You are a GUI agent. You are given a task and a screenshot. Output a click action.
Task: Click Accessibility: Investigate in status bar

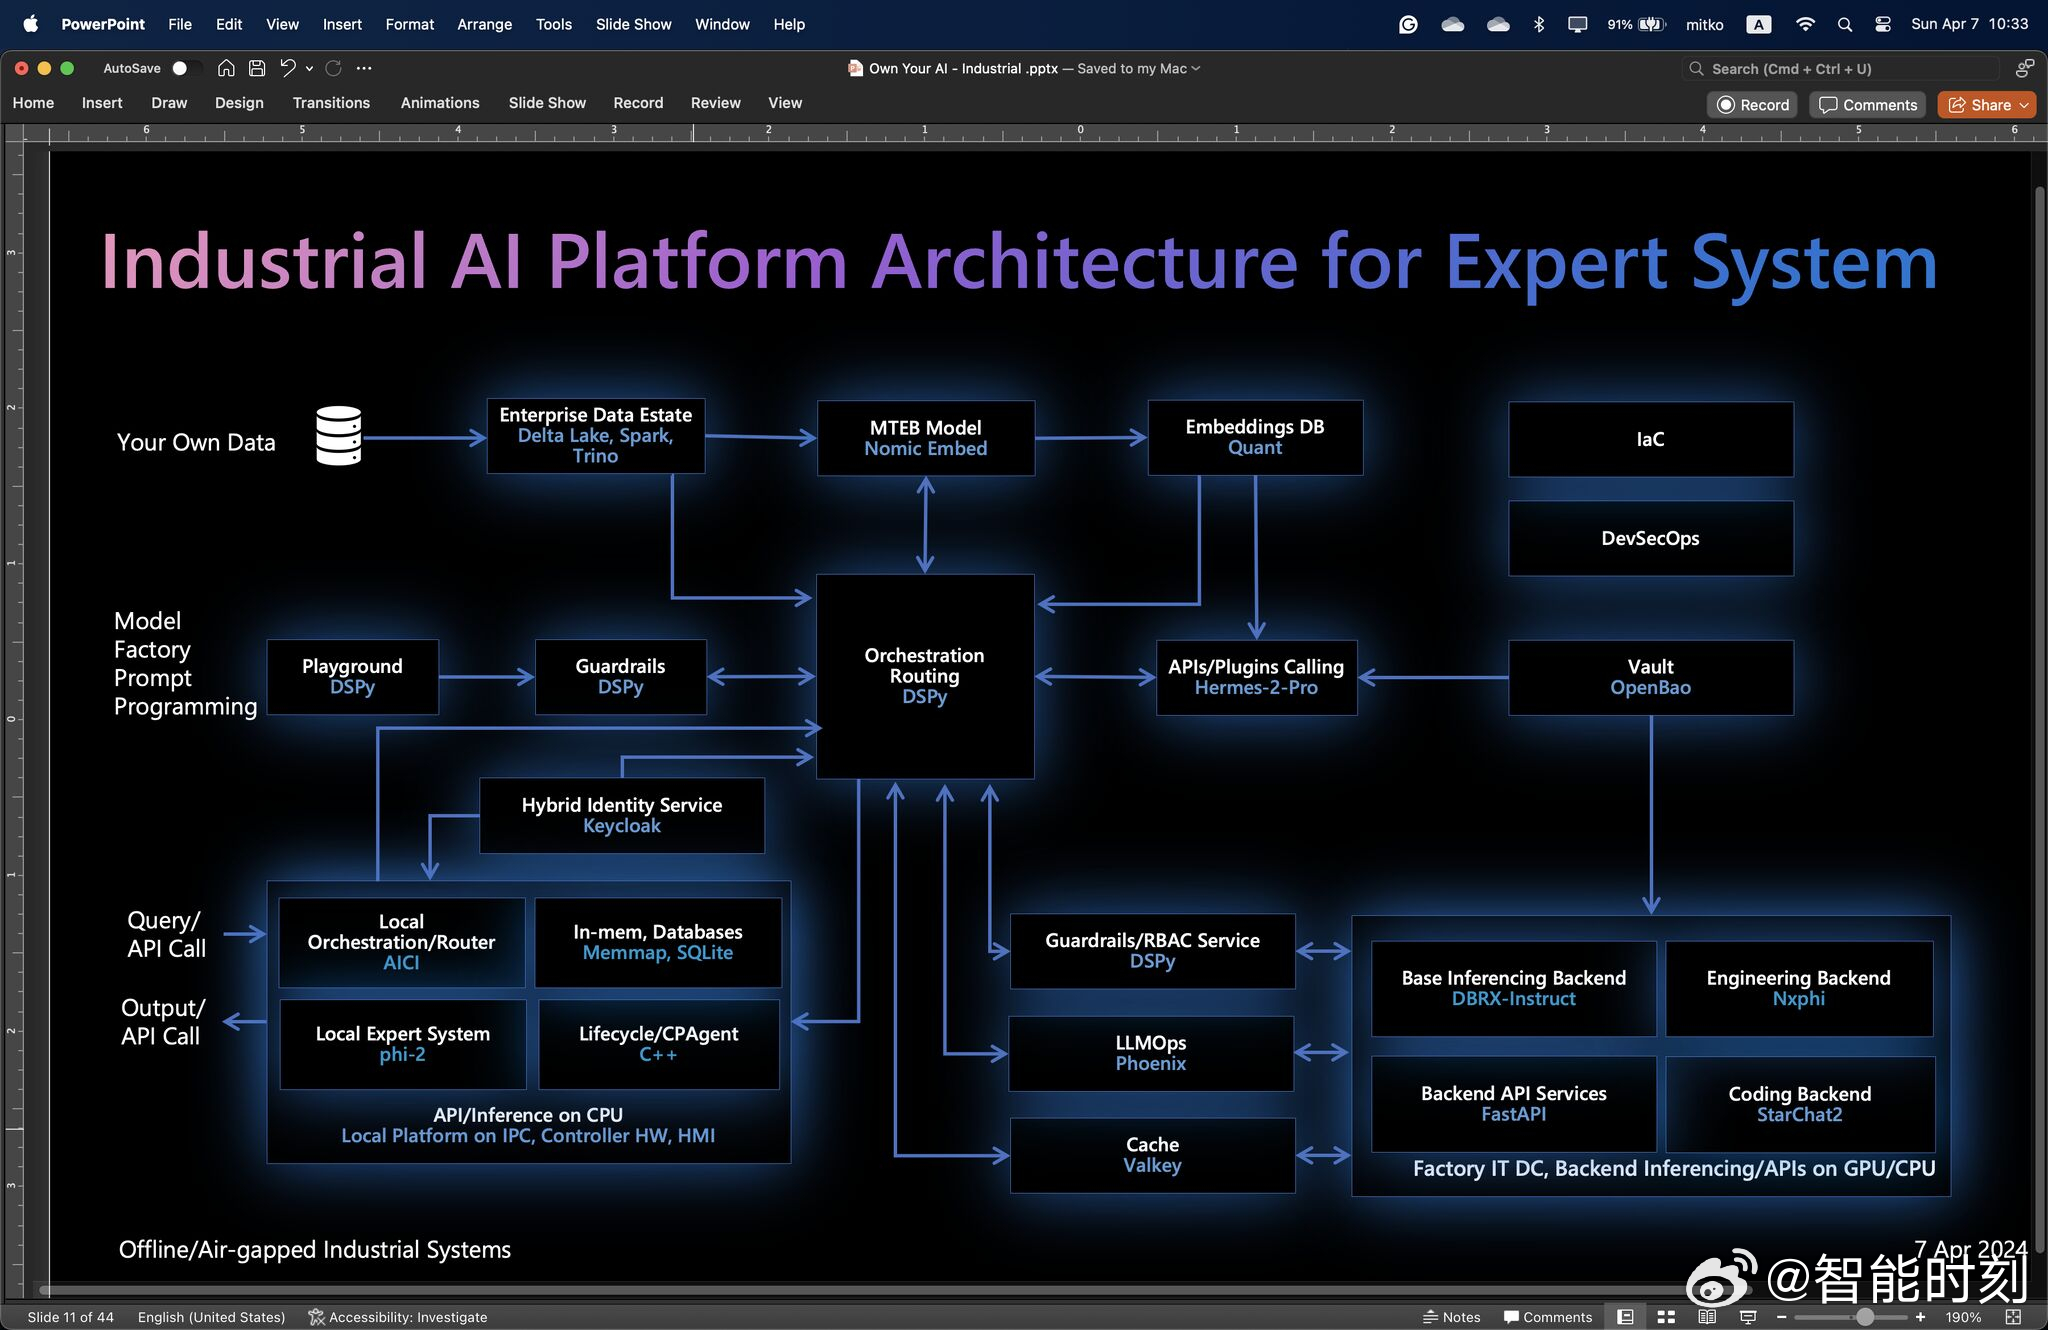(398, 1317)
